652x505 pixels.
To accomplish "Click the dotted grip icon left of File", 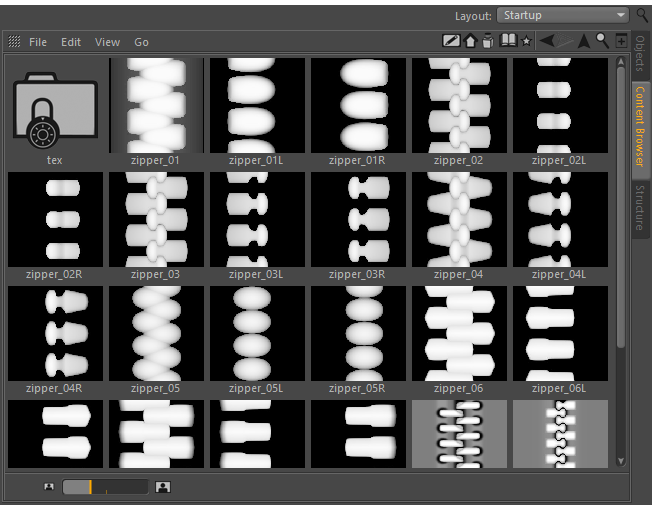I will tap(14, 41).
